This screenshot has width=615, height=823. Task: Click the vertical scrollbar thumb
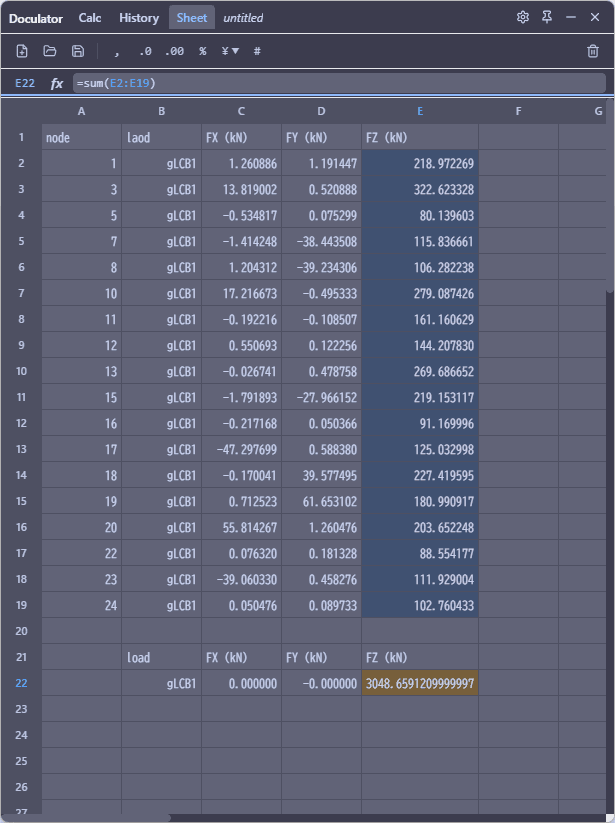click(x=610, y=195)
